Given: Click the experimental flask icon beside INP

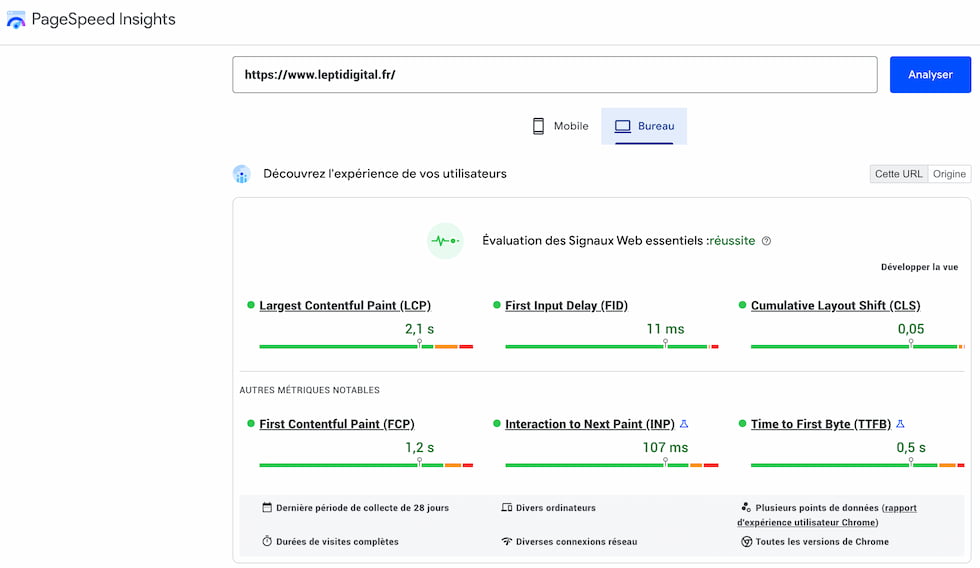Looking at the screenshot, I should (684, 424).
